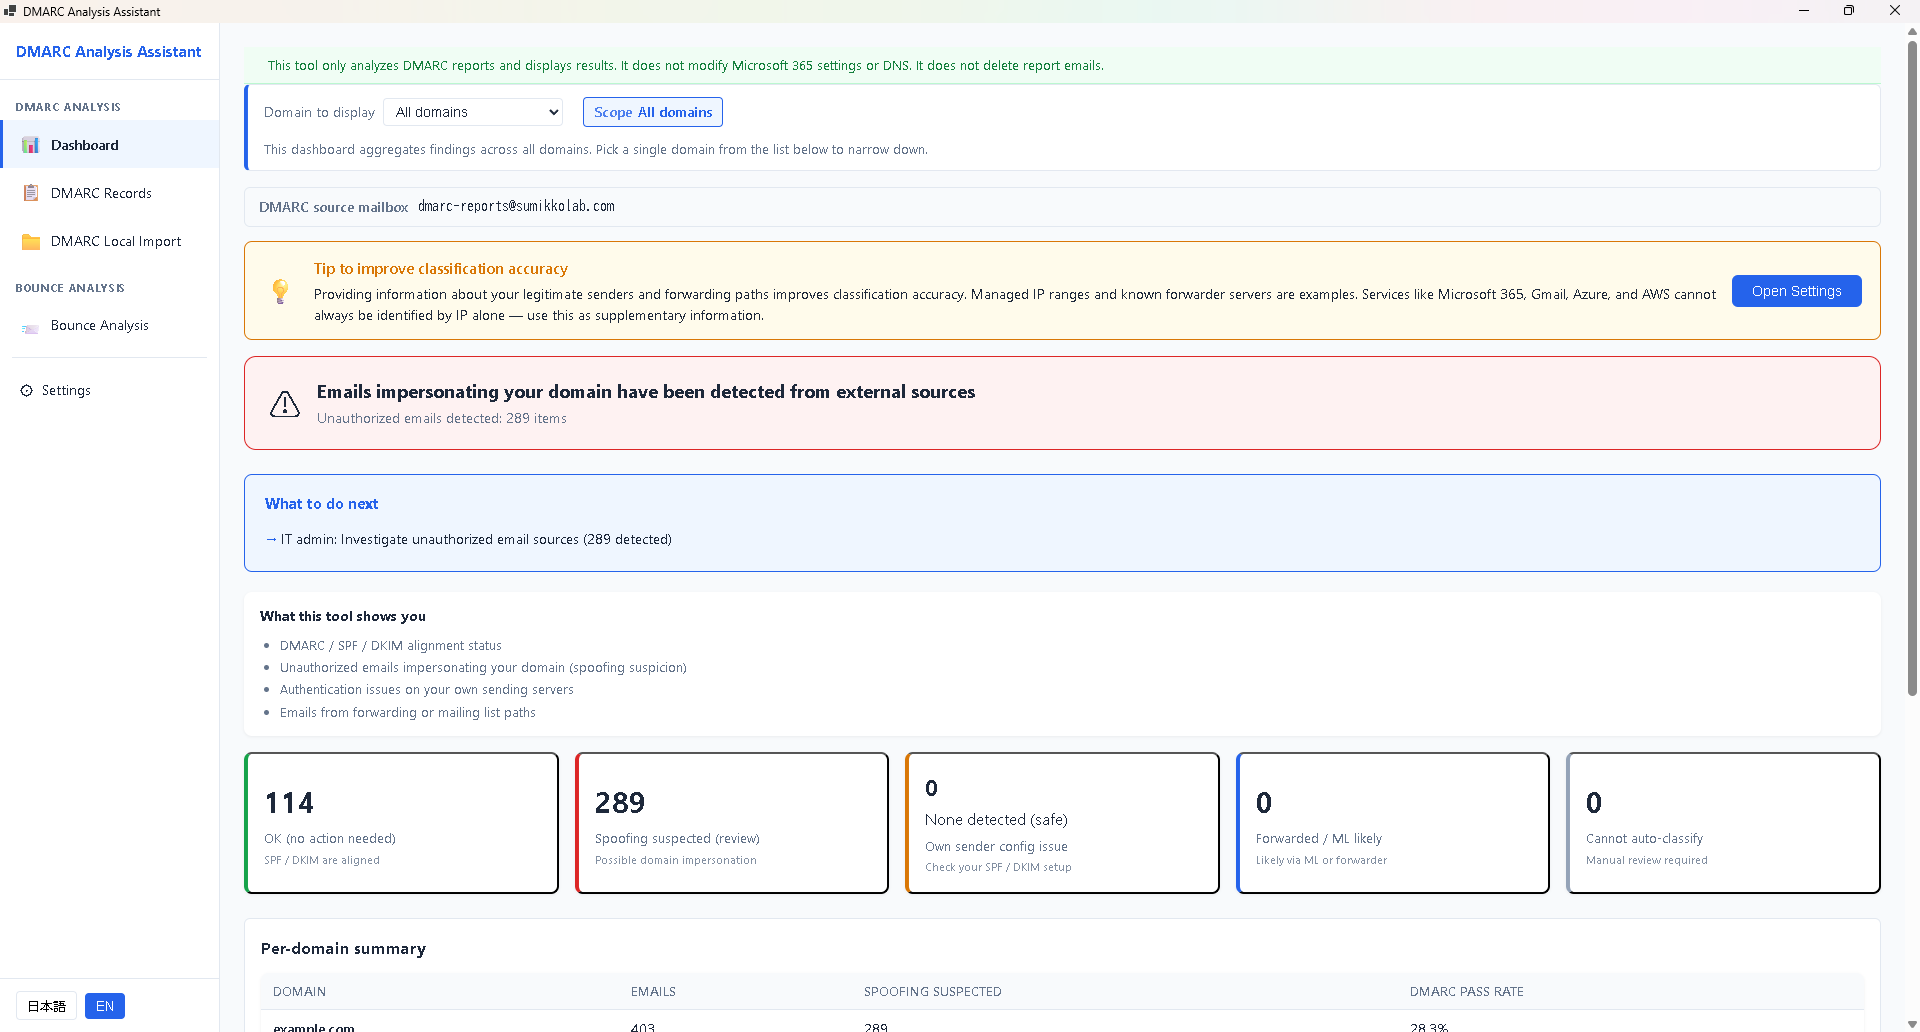Minimize the application window
Screen dimensions: 1920x1032
point(1804,11)
